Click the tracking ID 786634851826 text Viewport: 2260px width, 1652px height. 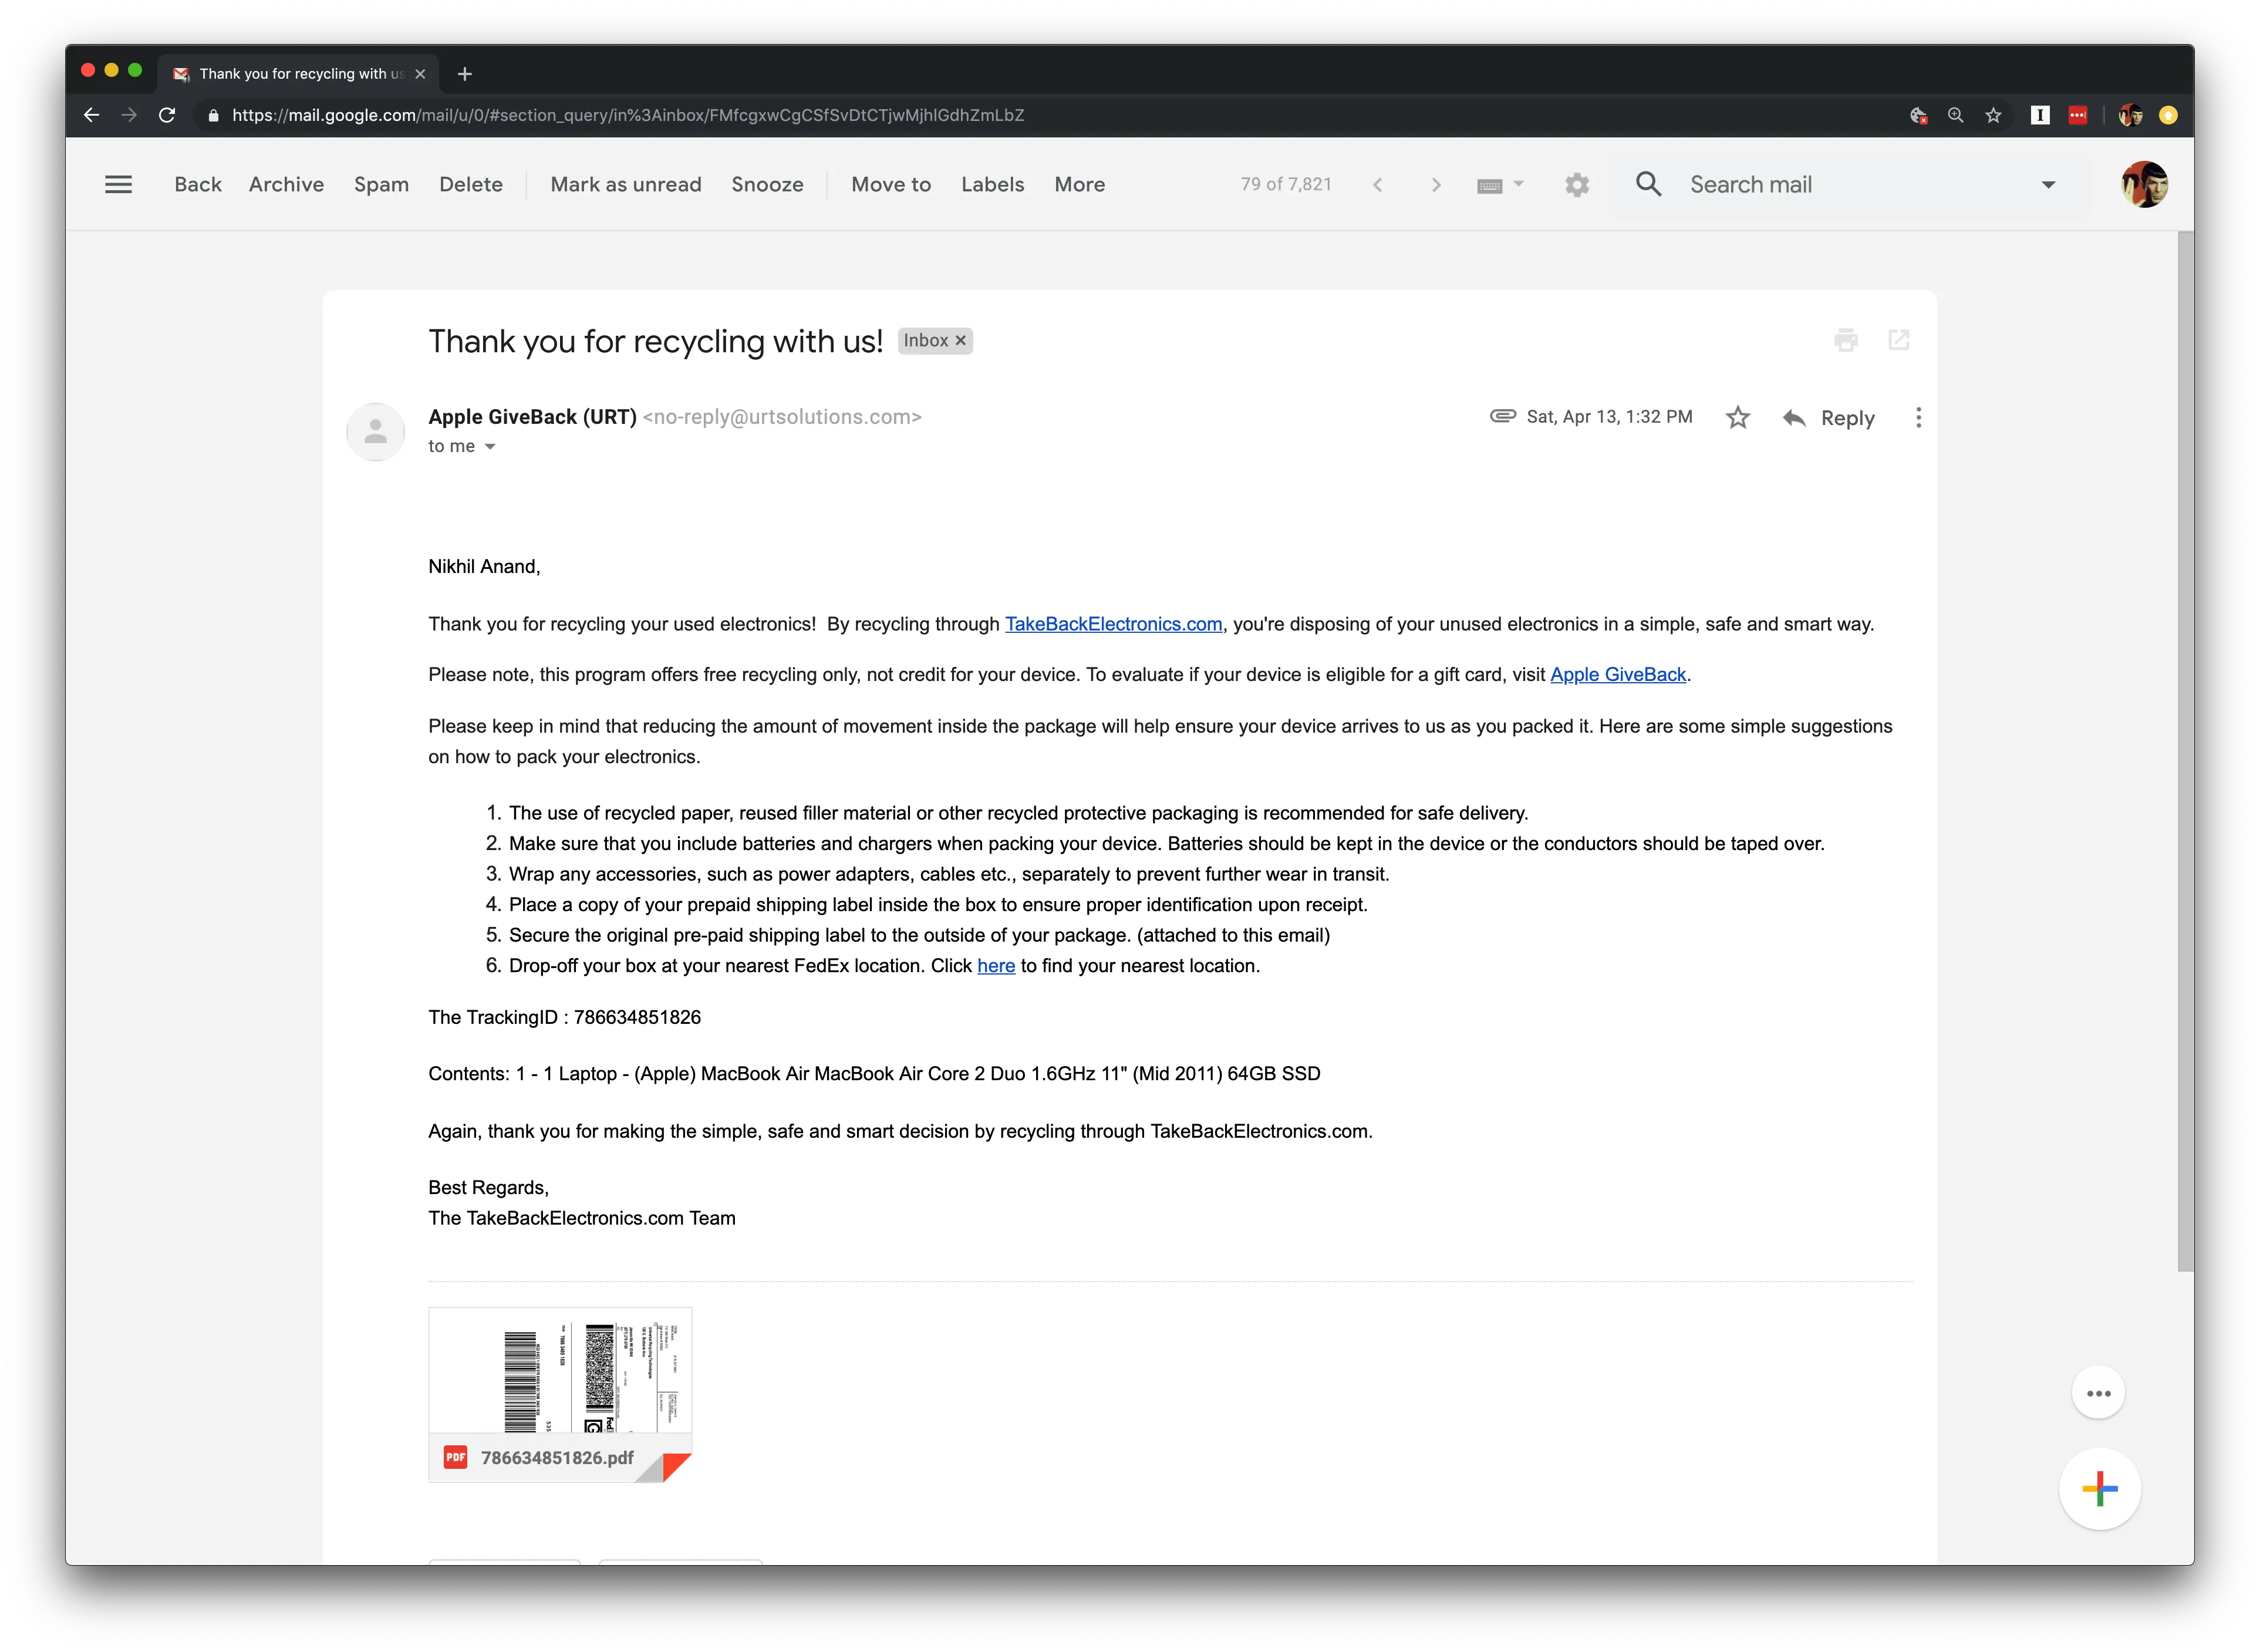[637, 1016]
